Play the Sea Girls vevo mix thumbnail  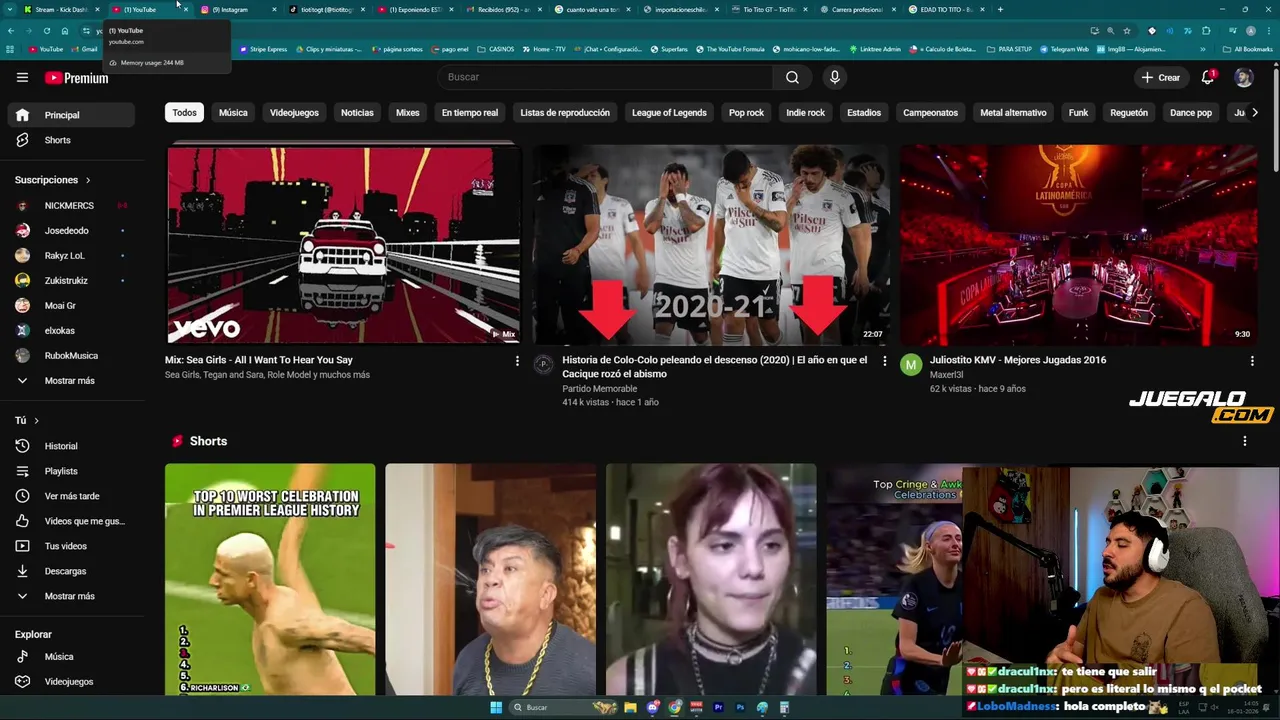(x=343, y=245)
